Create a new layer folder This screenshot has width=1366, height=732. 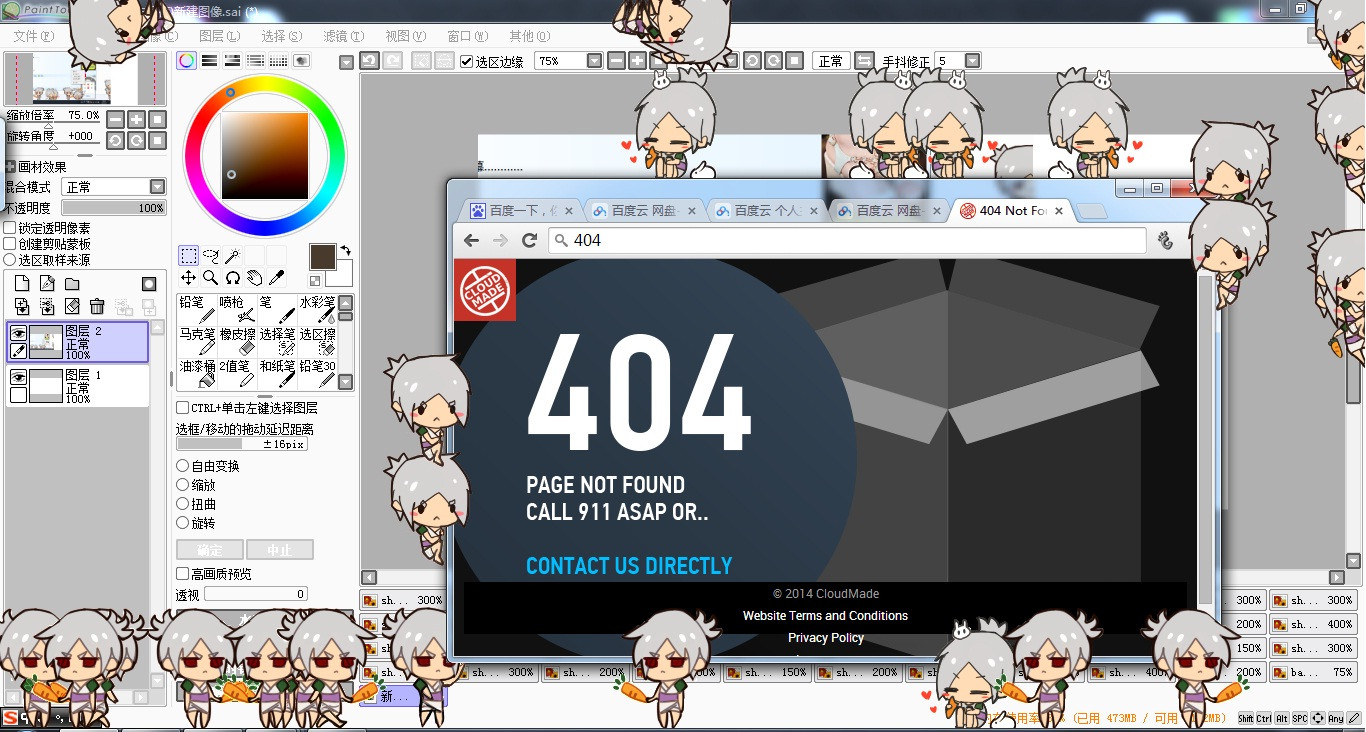click(72, 284)
